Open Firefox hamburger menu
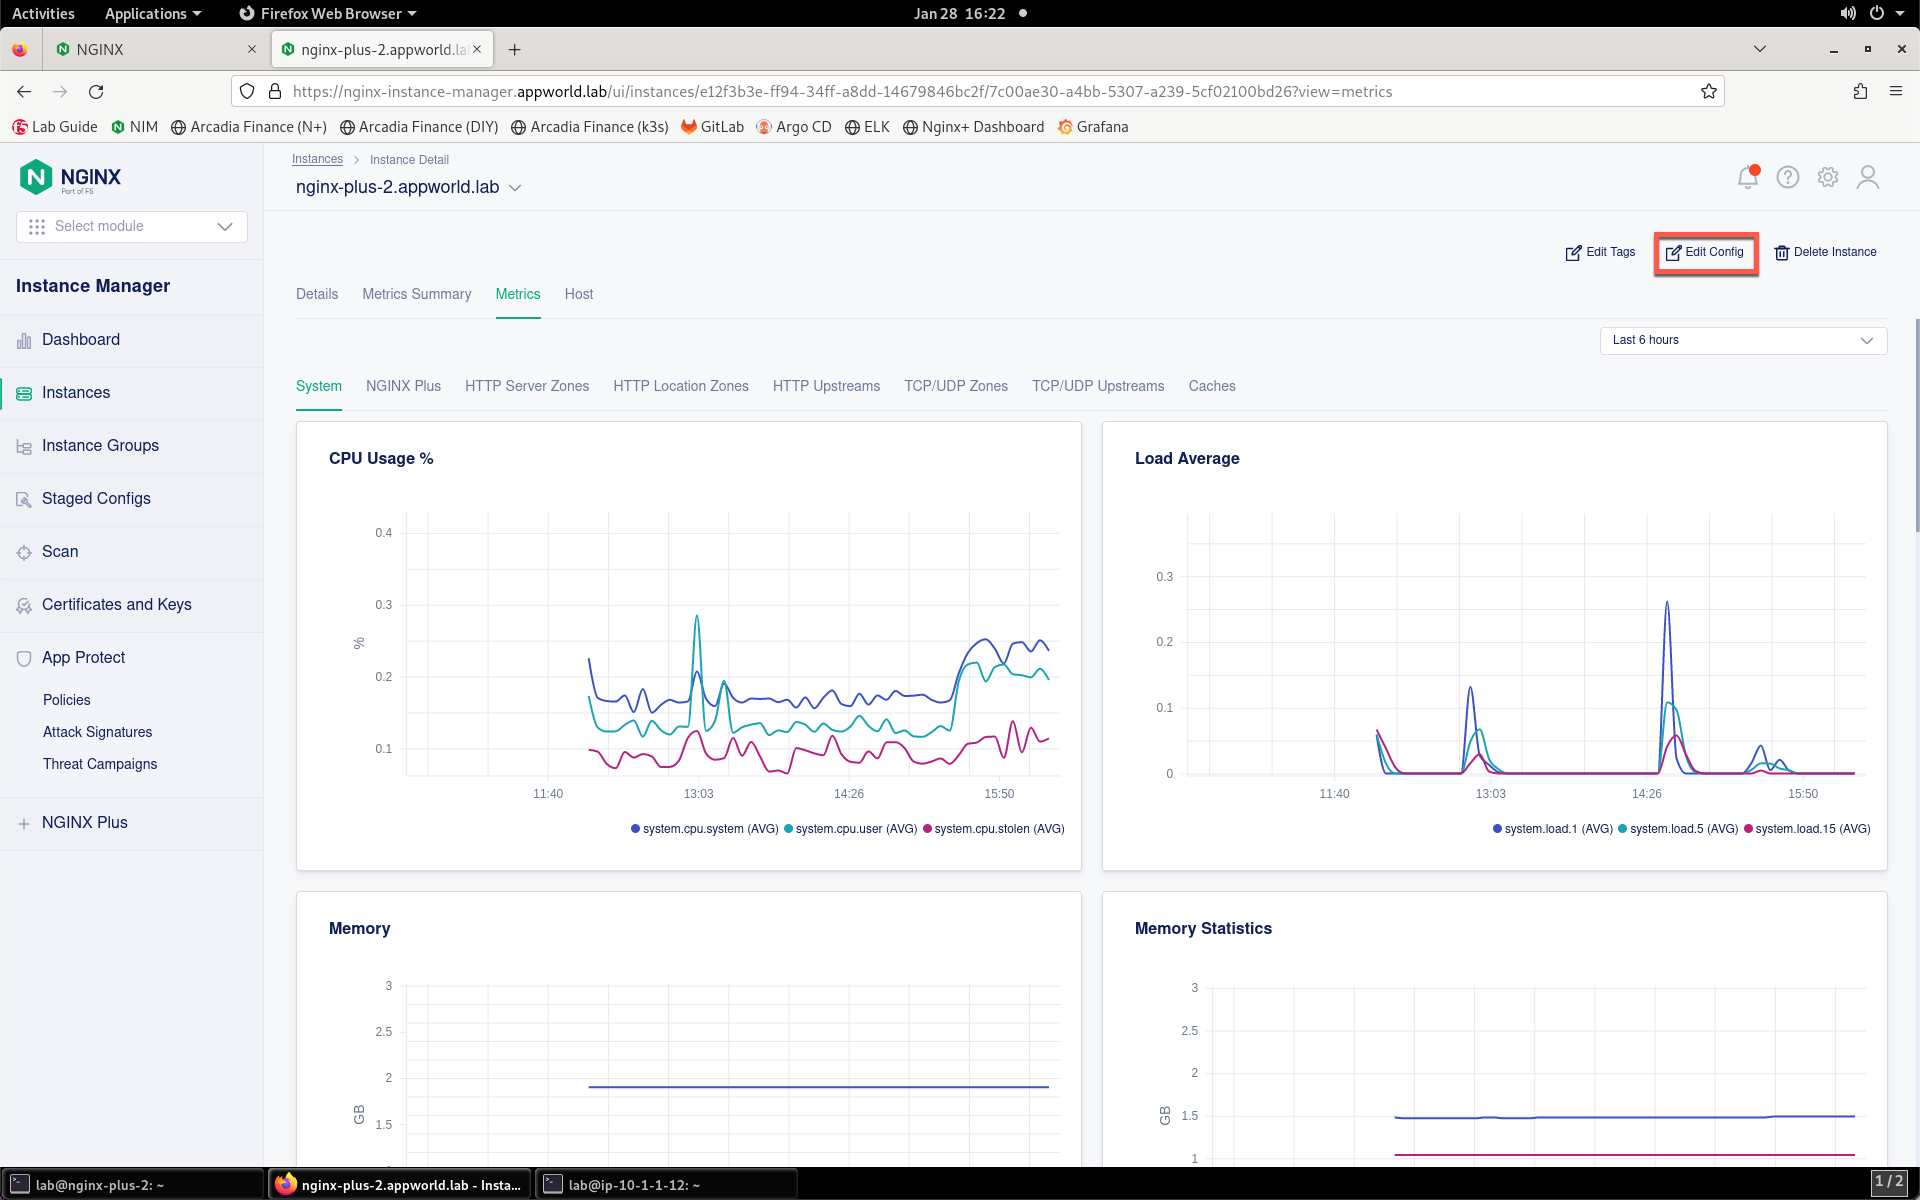The image size is (1920, 1200). coord(1896,91)
